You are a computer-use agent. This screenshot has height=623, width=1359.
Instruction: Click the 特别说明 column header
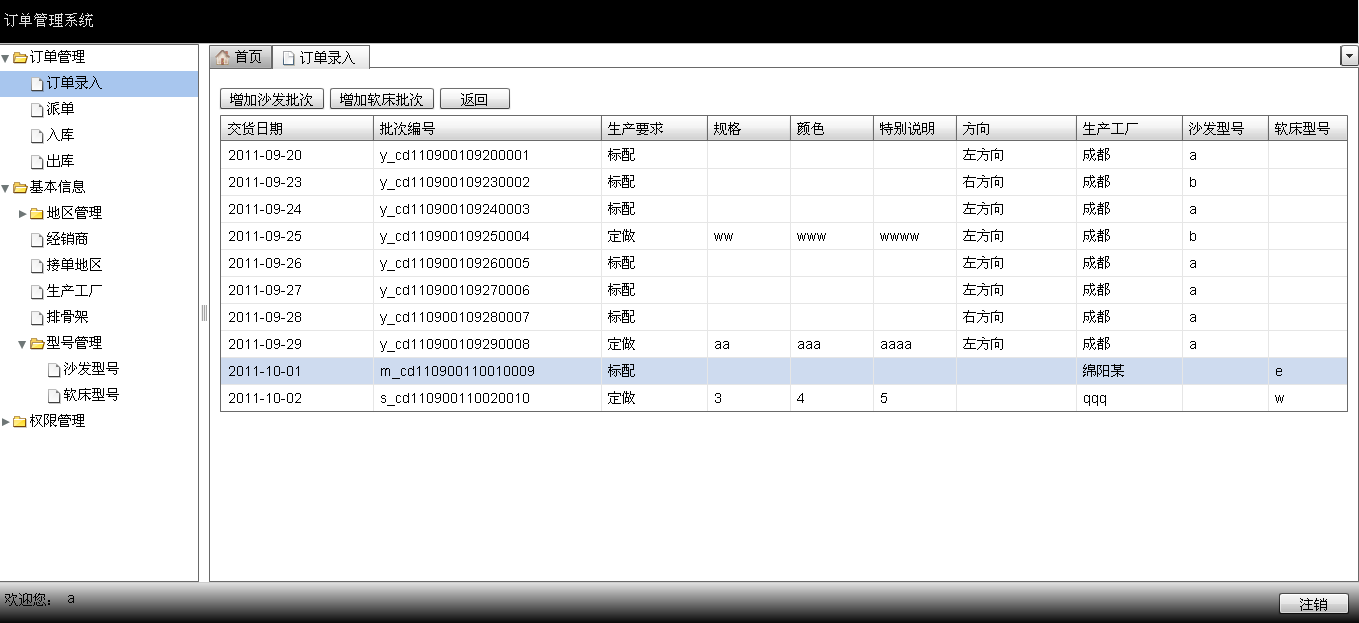(x=915, y=128)
